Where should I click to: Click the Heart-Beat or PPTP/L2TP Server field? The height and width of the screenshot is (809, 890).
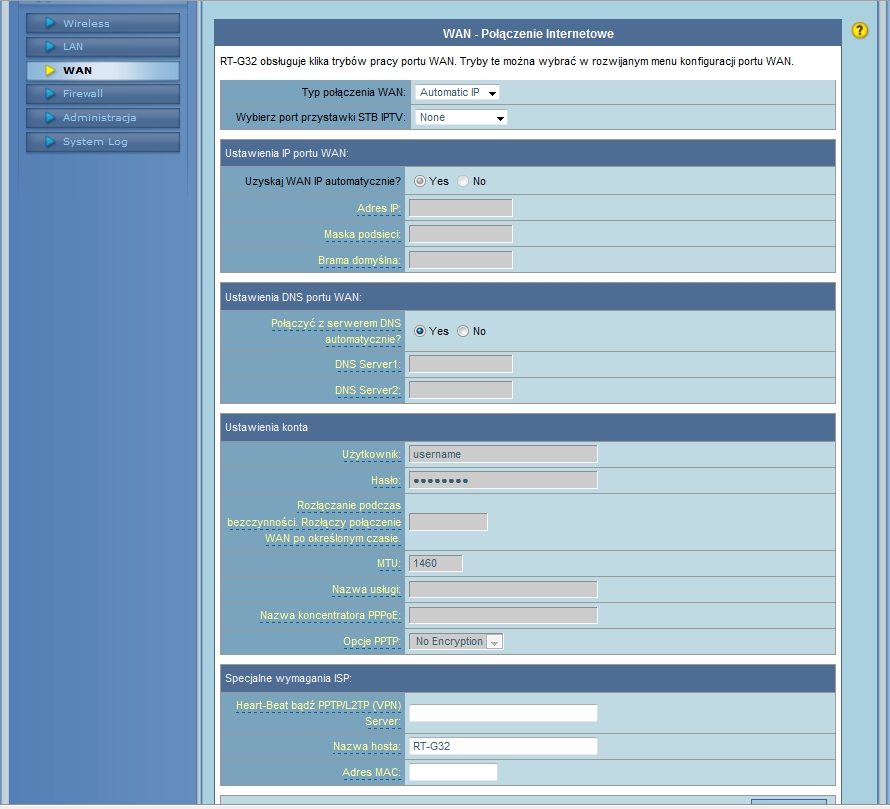[503, 713]
